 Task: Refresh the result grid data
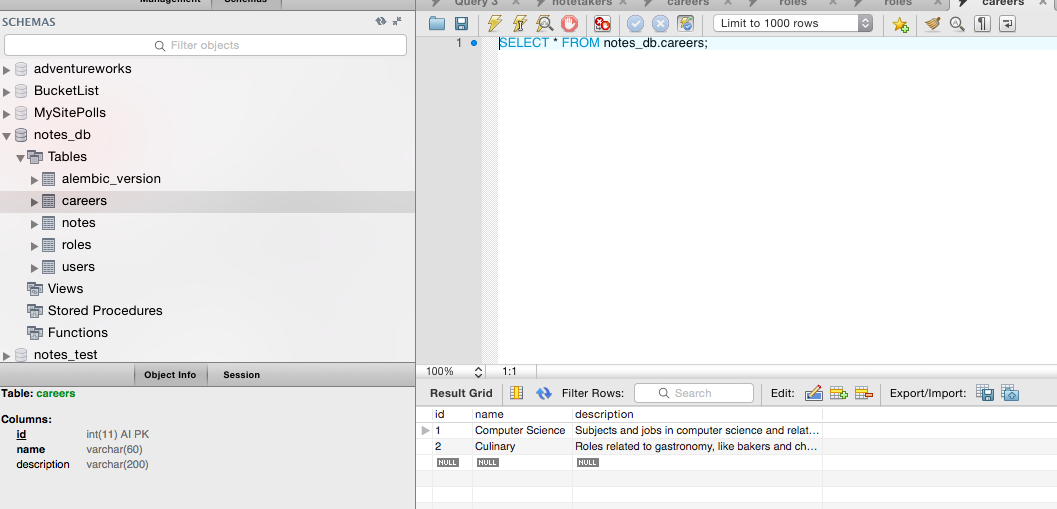(544, 393)
